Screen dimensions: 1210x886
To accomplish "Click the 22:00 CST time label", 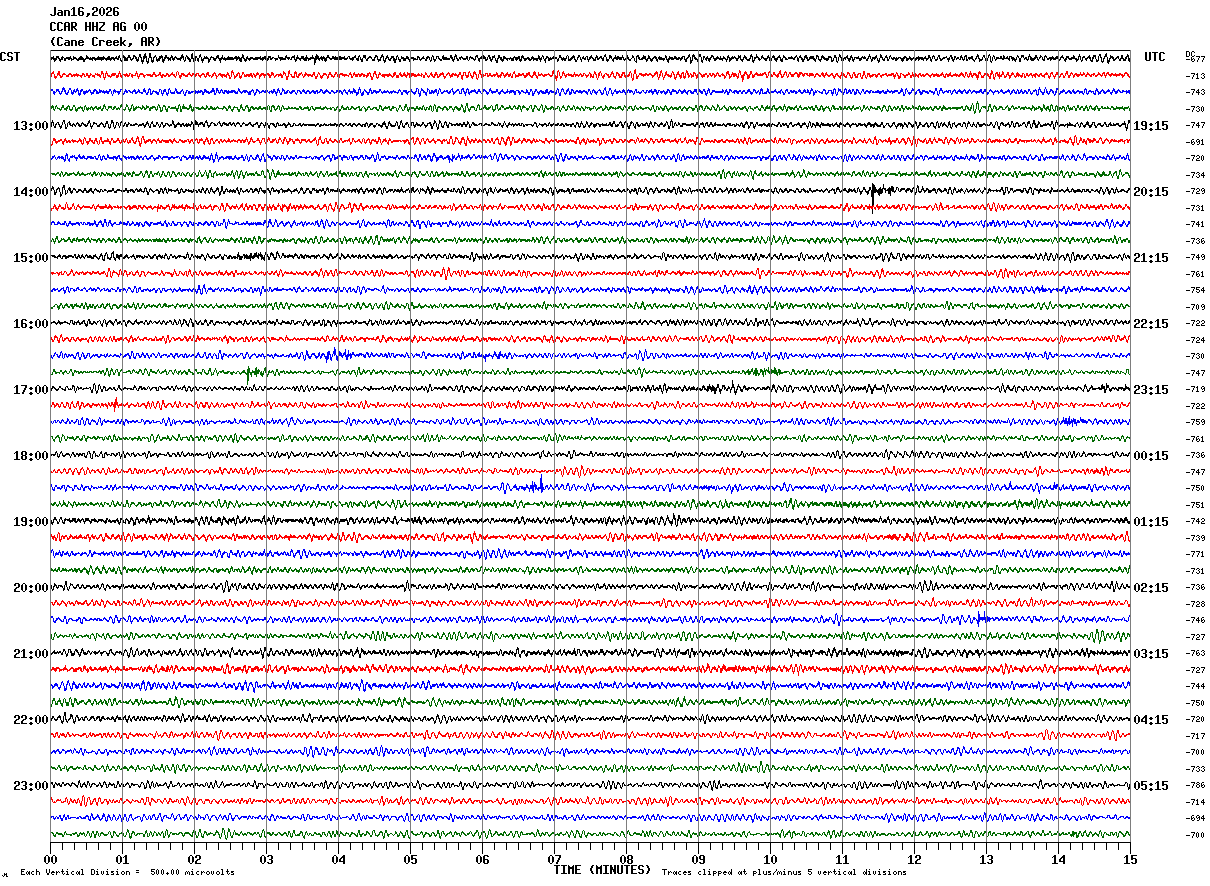I will coord(30,720).
